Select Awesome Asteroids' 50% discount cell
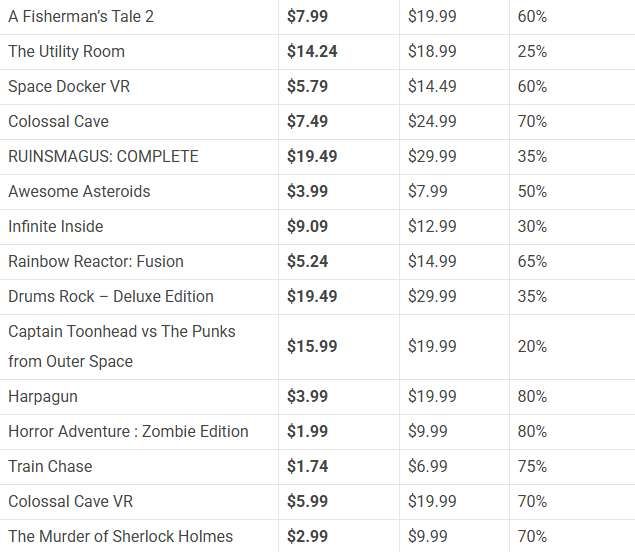 coord(532,192)
